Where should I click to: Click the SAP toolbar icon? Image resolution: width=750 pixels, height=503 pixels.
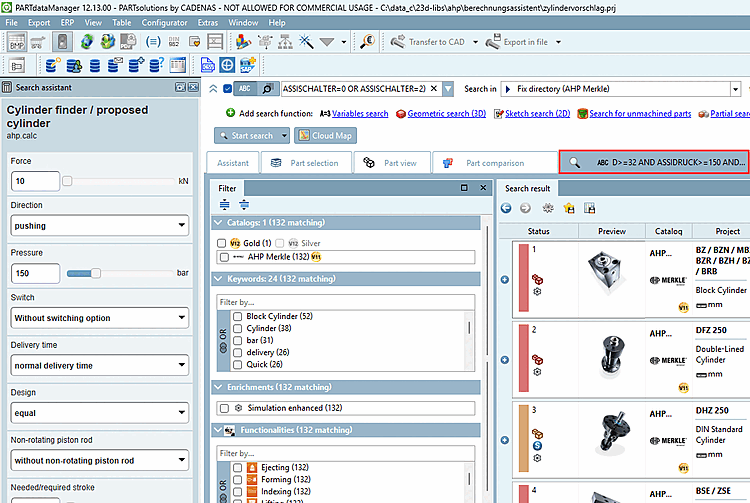pyautogui.click(x=247, y=65)
